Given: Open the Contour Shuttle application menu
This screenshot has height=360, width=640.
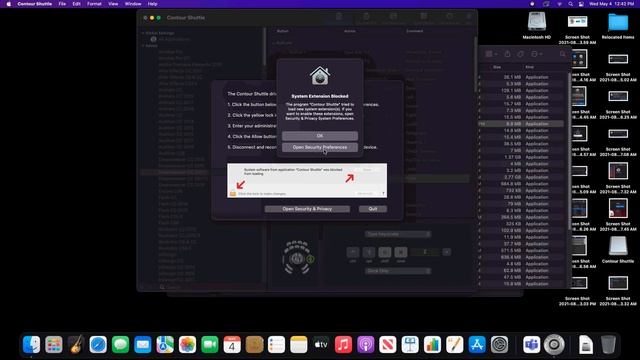Looking at the screenshot, I should click(x=35, y=4).
